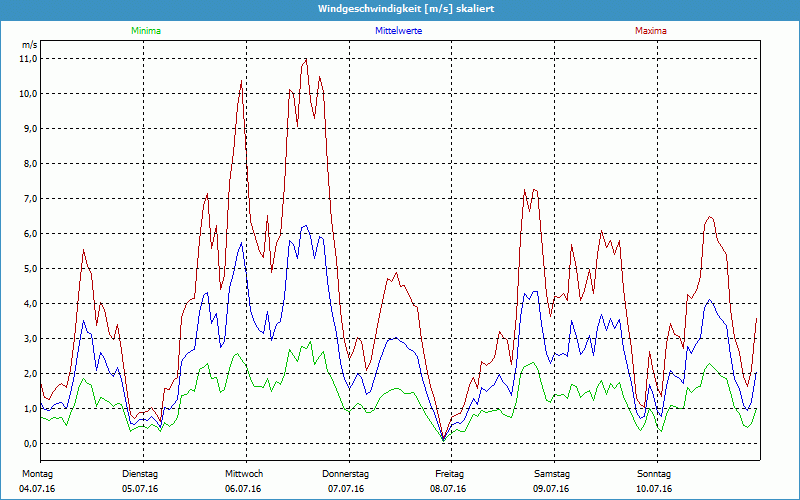Image resolution: width=800 pixels, height=500 pixels.
Task: Click the 9,0 y-axis value
Action: point(31,129)
